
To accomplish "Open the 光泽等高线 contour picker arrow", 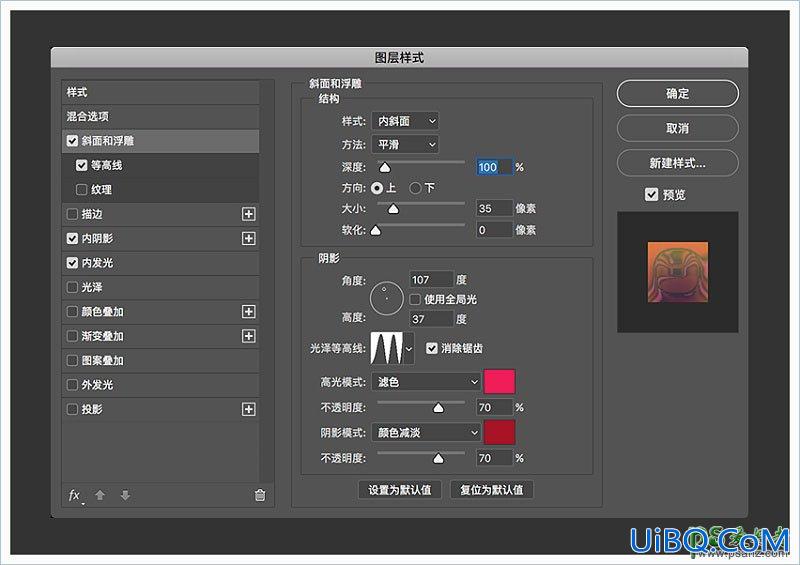I will 409,349.
